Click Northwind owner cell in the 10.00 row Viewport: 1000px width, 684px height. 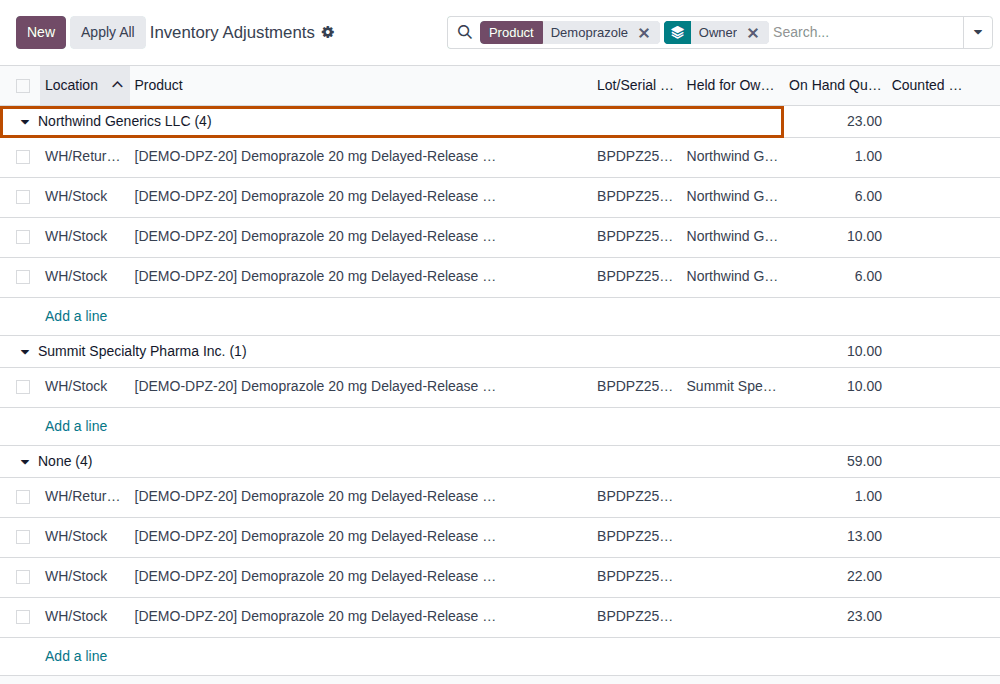coord(732,236)
